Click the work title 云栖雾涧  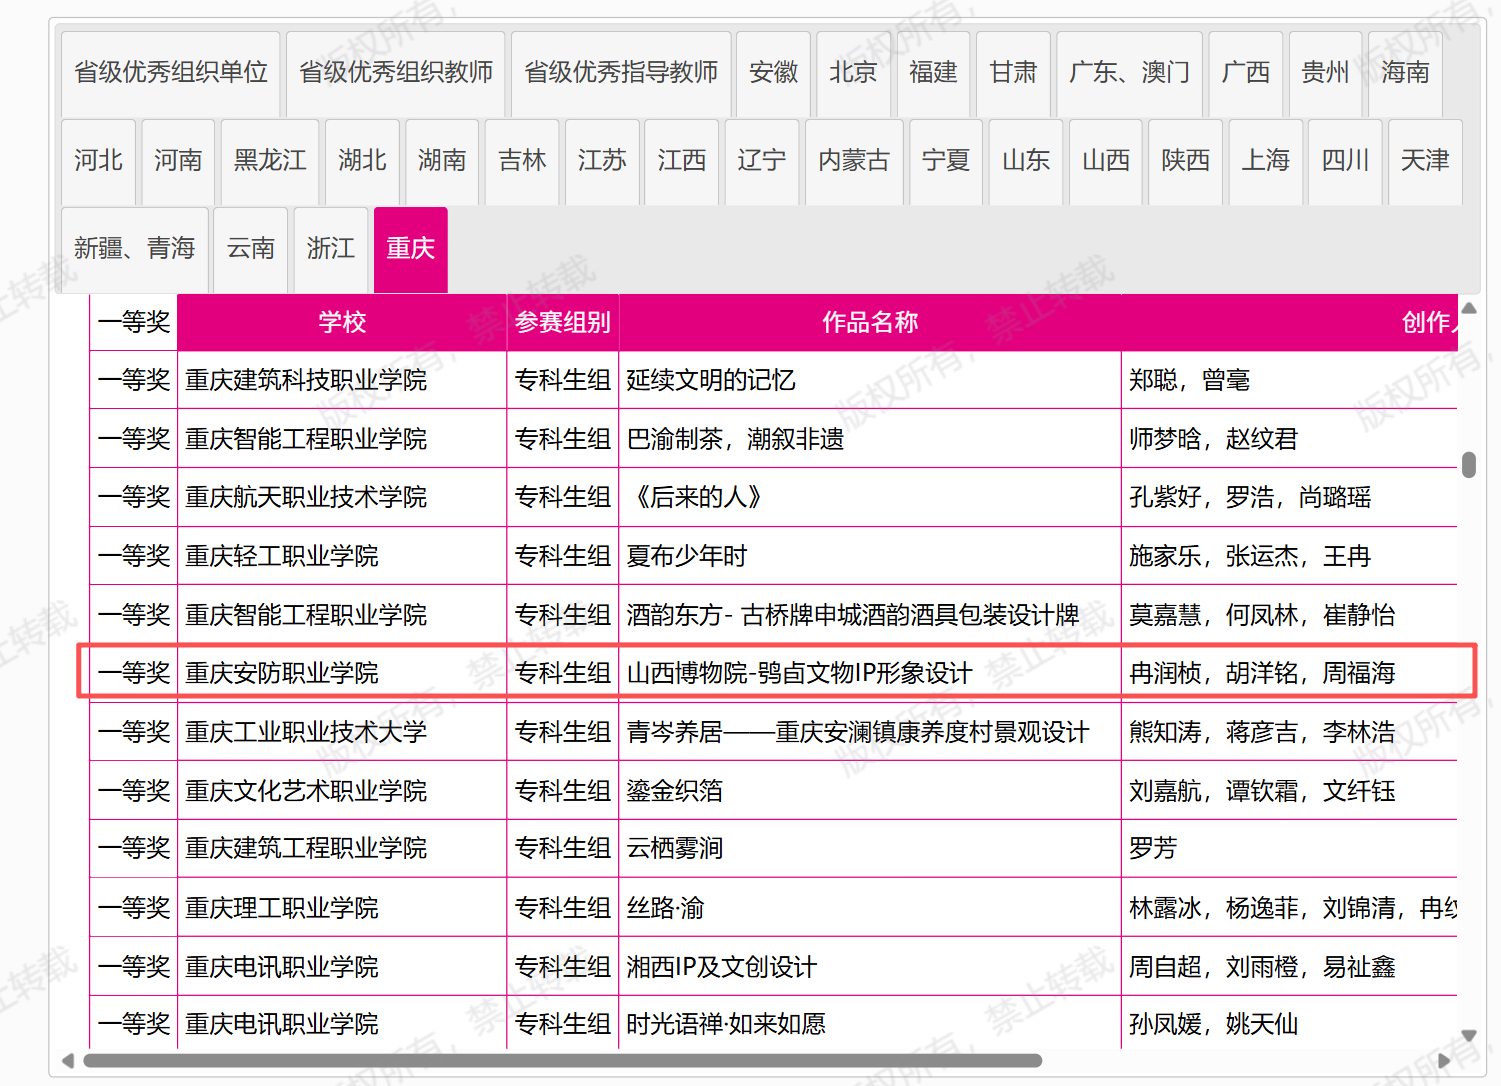[x=675, y=849]
